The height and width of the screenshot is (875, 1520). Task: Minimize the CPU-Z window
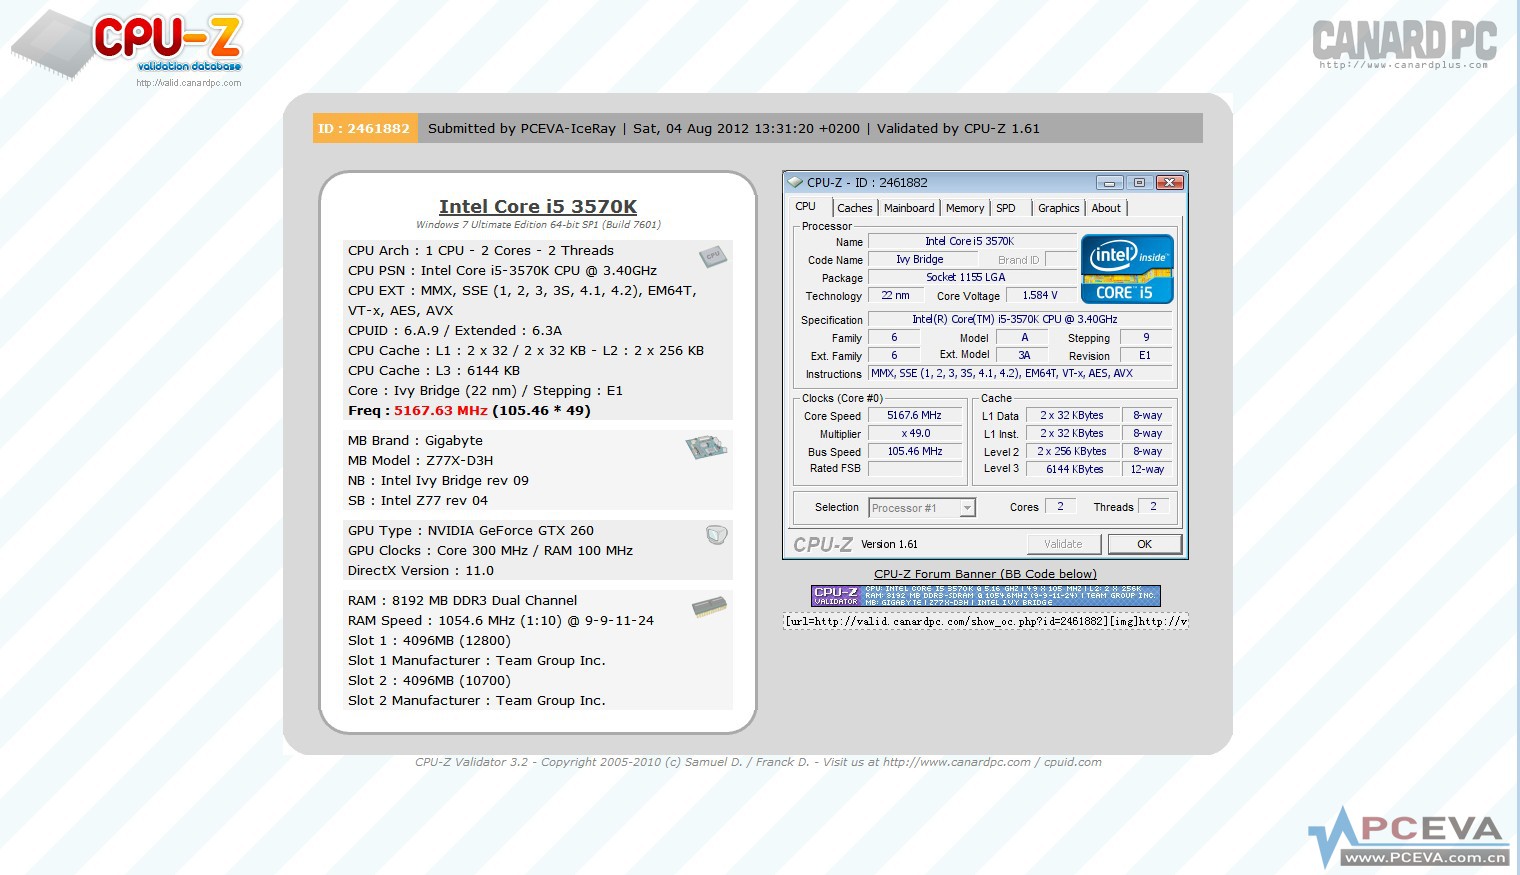point(1109,182)
